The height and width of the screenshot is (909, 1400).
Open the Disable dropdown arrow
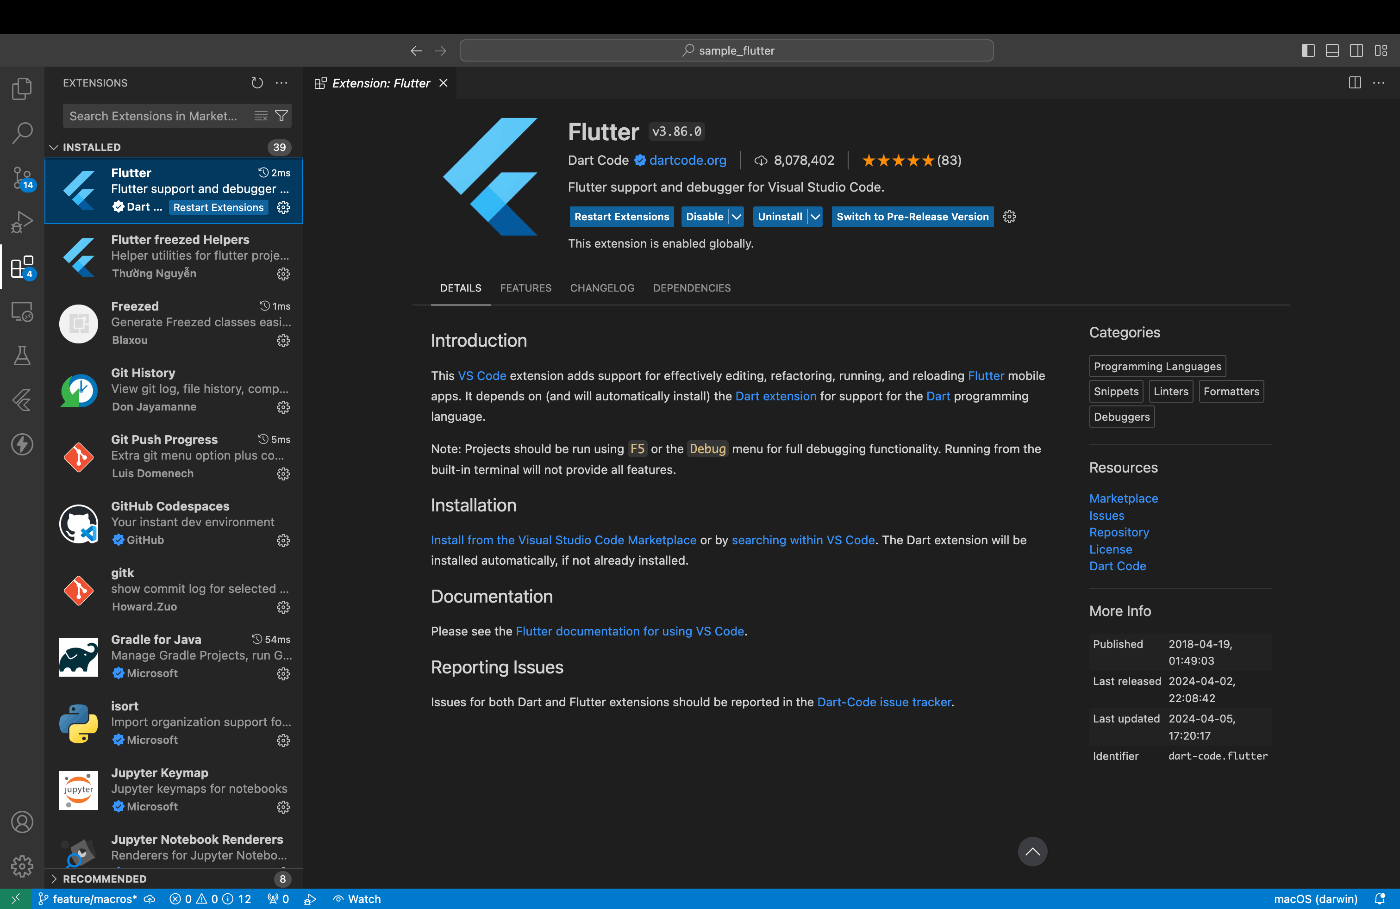pos(736,216)
